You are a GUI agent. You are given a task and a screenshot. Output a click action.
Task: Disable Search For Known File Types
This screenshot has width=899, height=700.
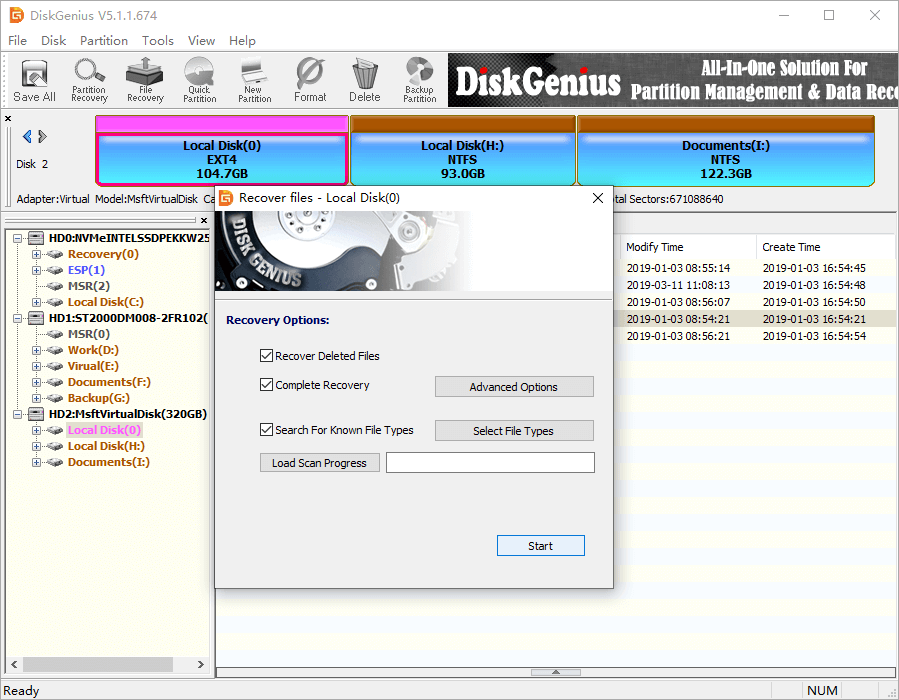(x=266, y=430)
